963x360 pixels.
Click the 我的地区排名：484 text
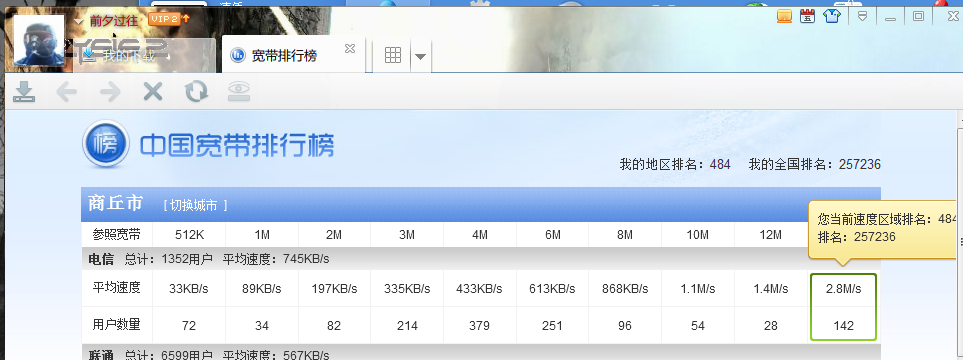click(x=675, y=164)
